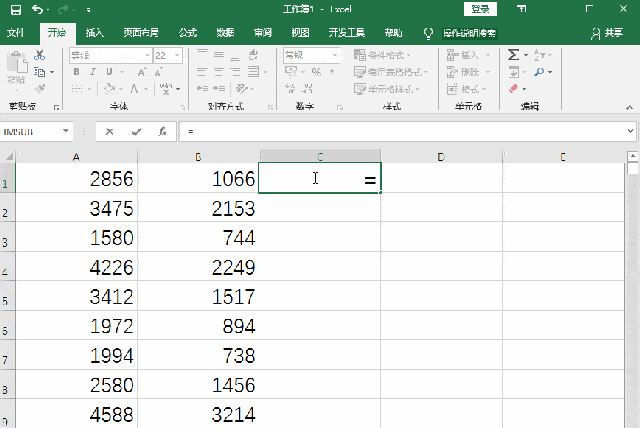This screenshot has width=640, height=428.
Task: Click the Increase Font Size icon
Action: (x=142, y=72)
